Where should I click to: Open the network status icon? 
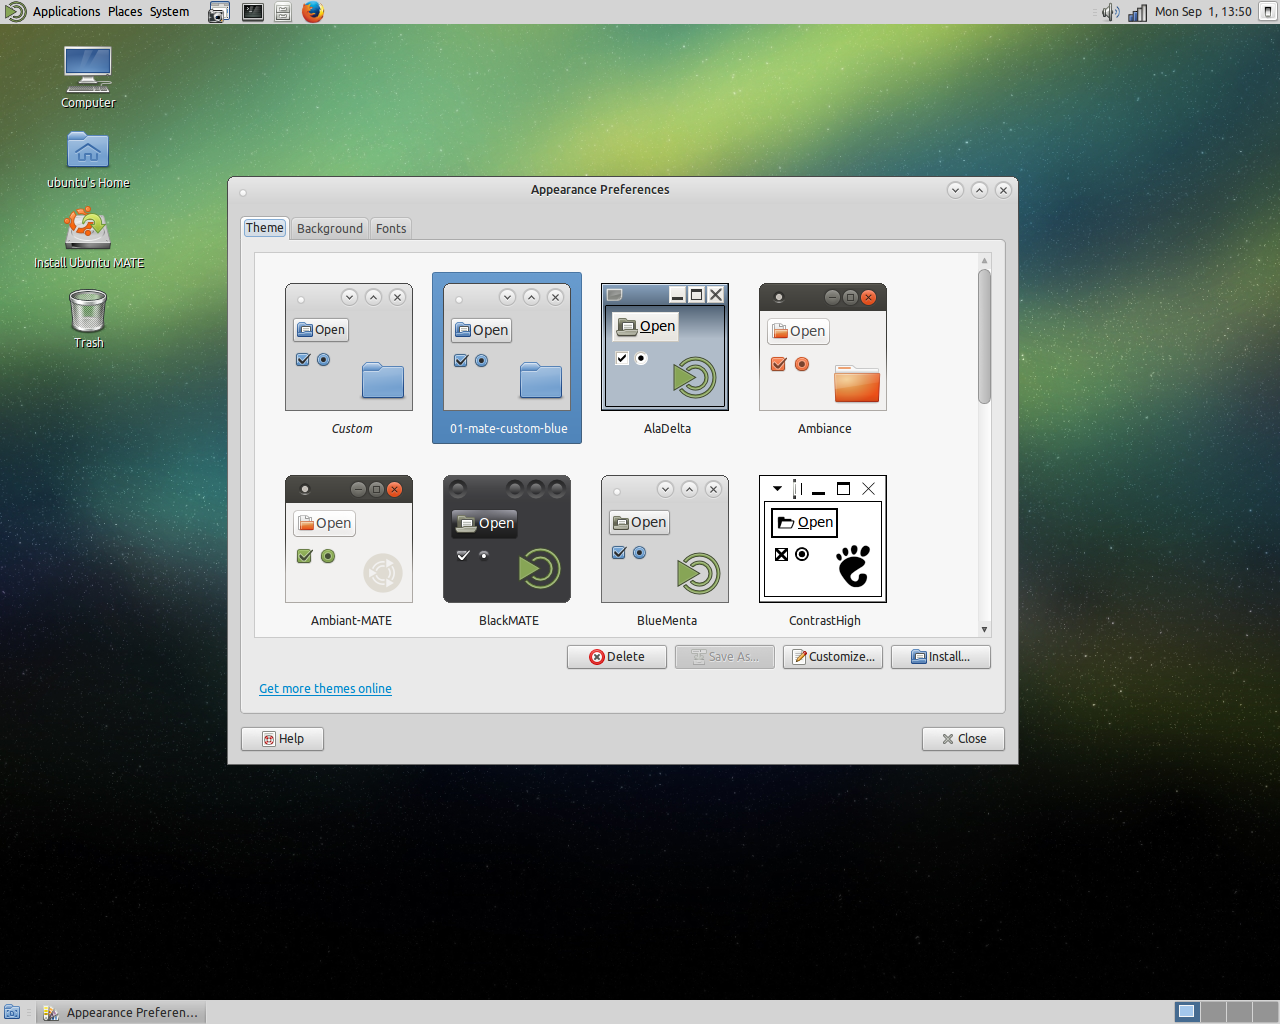[x=1137, y=12]
